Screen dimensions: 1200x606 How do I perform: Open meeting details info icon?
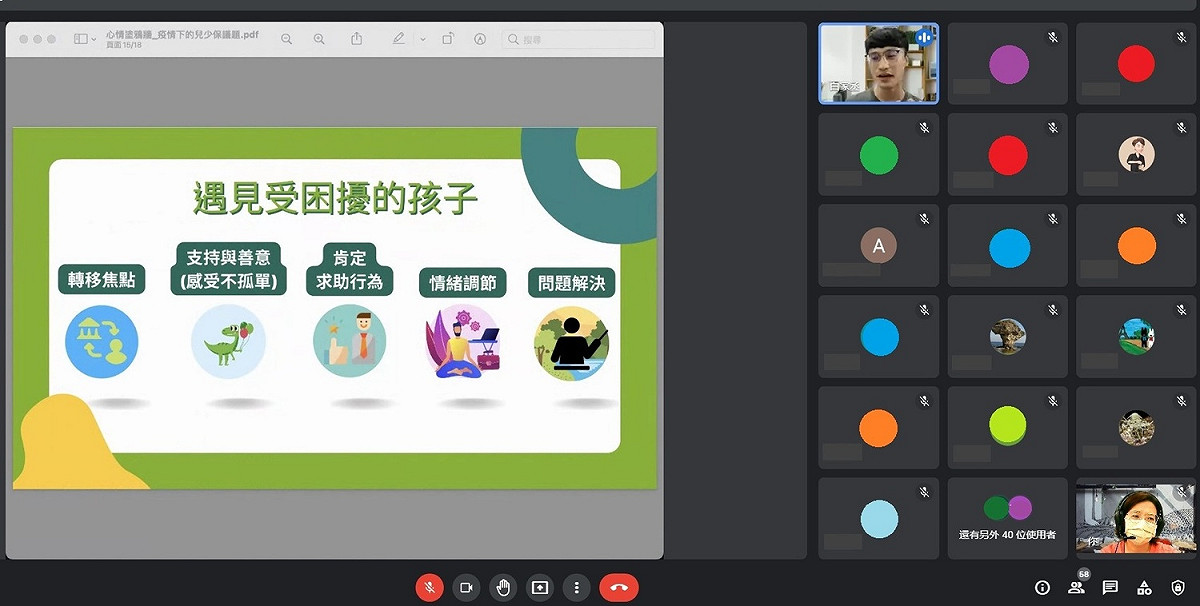pyautogui.click(x=1042, y=588)
